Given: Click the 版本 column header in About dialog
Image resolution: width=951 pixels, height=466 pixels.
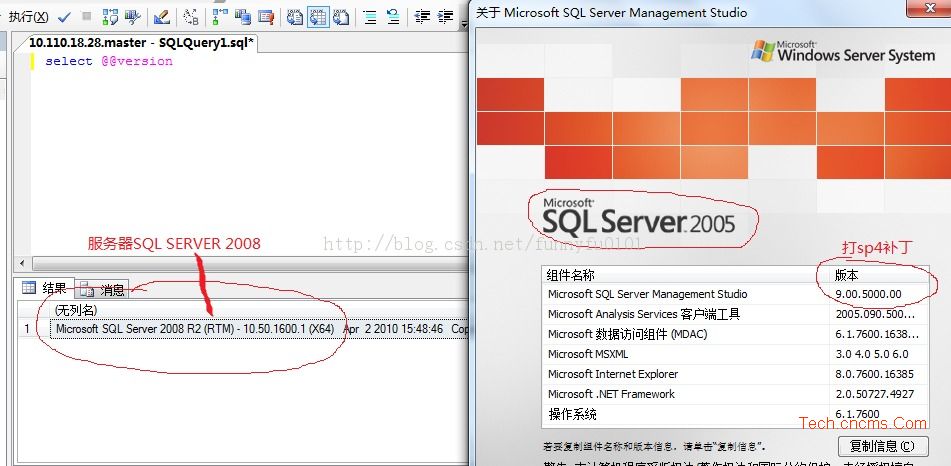Looking at the screenshot, I should click(879, 275).
